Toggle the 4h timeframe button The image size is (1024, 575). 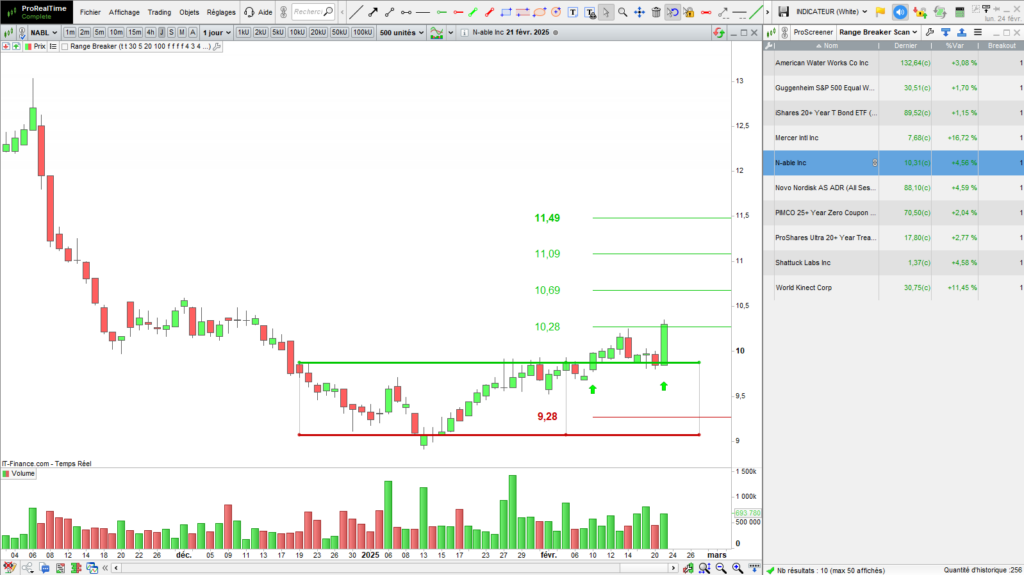coord(150,32)
